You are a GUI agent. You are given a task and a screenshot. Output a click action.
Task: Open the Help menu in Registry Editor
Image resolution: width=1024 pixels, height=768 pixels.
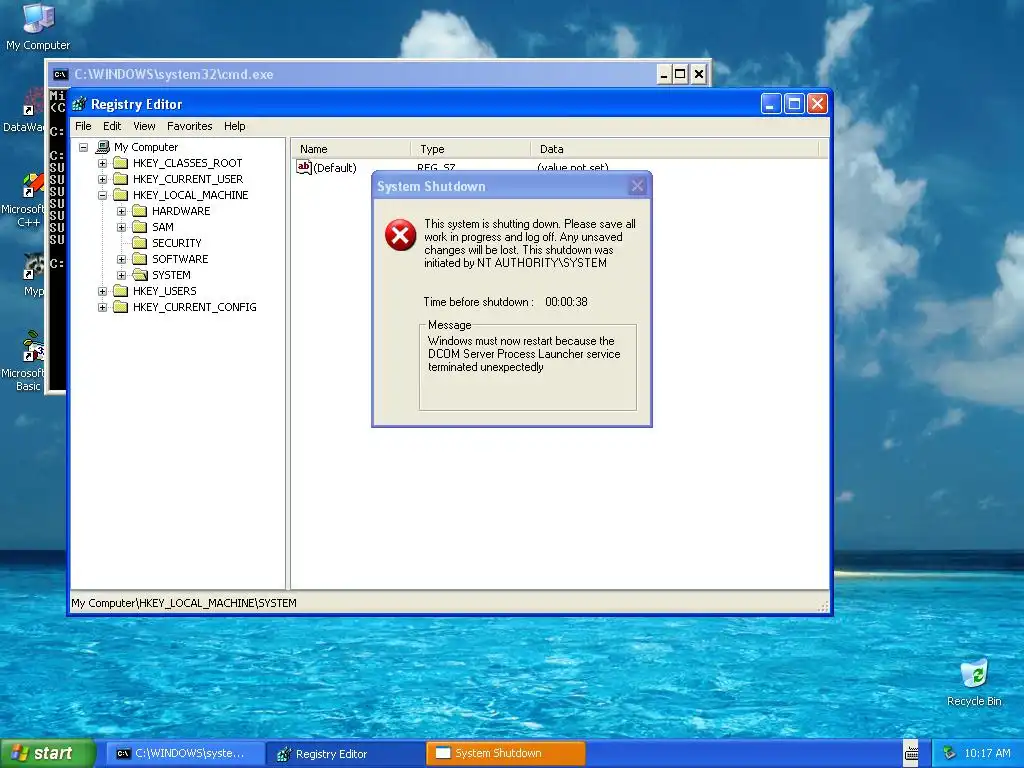(234, 126)
